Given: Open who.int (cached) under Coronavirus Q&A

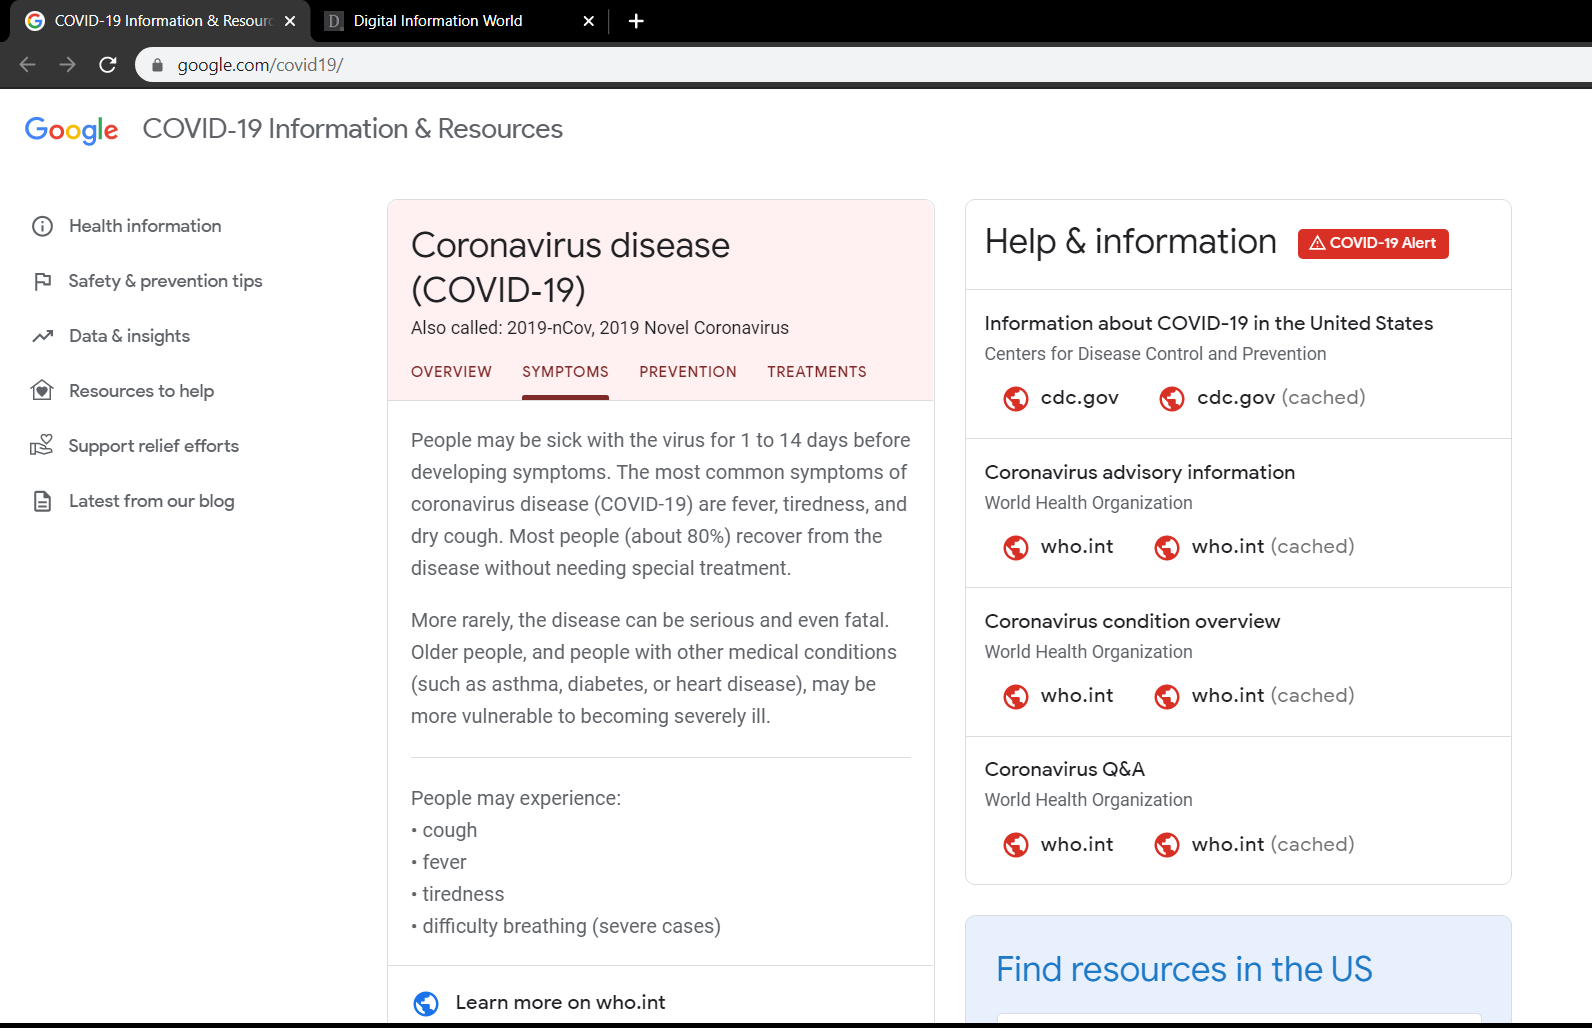Looking at the screenshot, I should point(1273,845).
